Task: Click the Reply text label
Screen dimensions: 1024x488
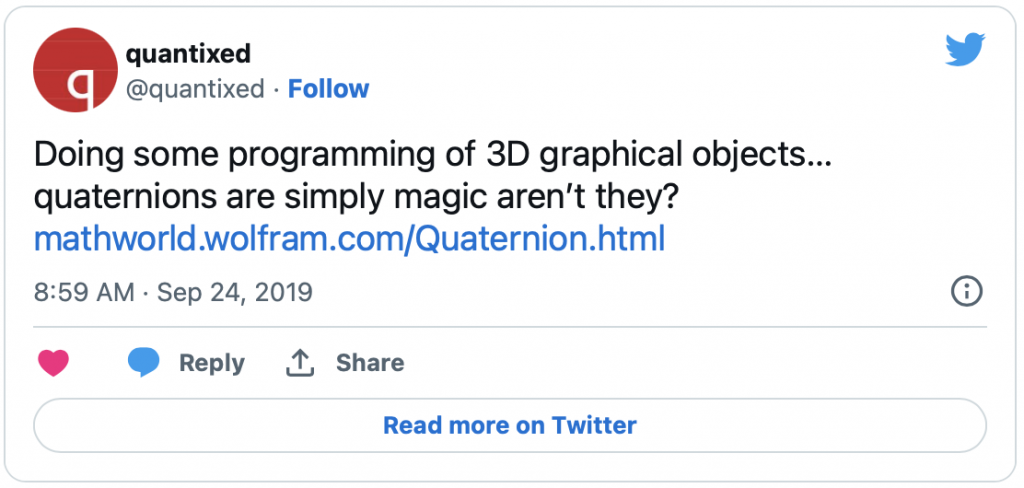Action: click(x=212, y=363)
